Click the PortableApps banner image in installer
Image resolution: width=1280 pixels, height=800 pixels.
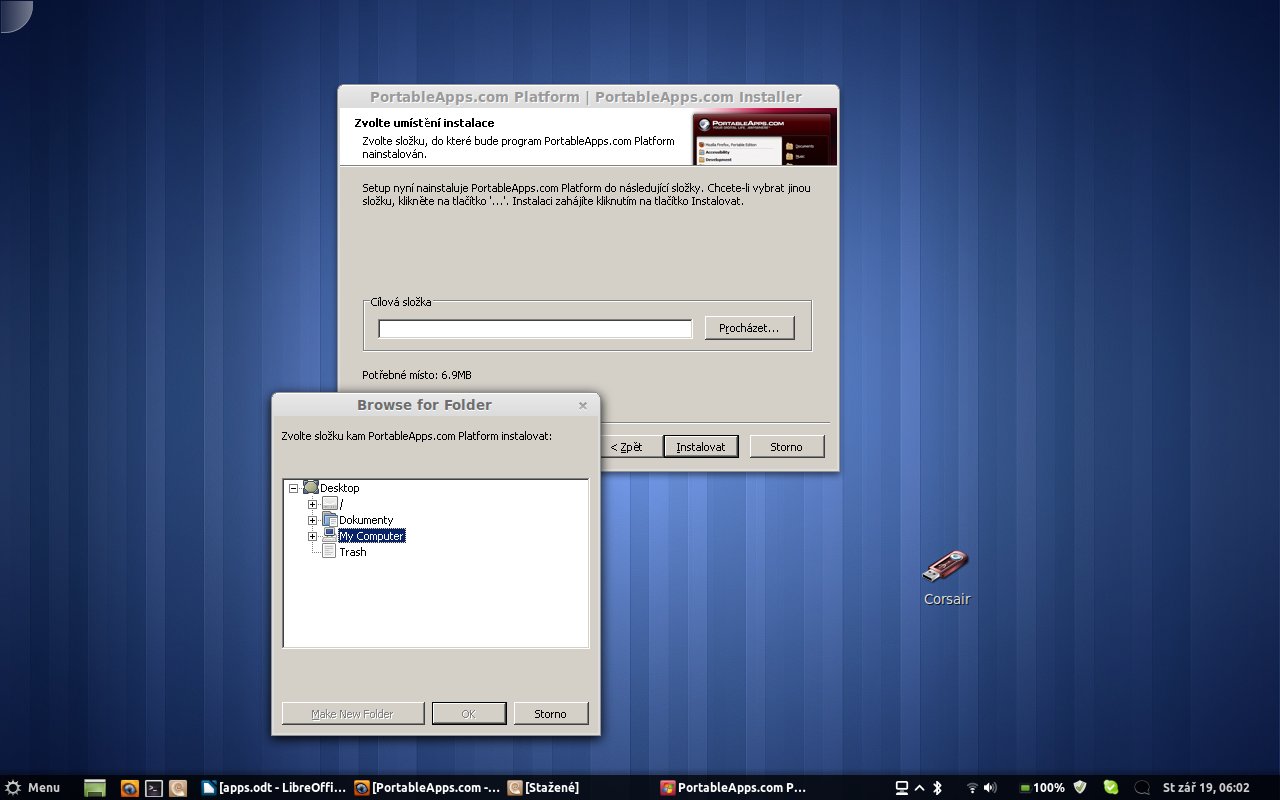click(765, 137)
